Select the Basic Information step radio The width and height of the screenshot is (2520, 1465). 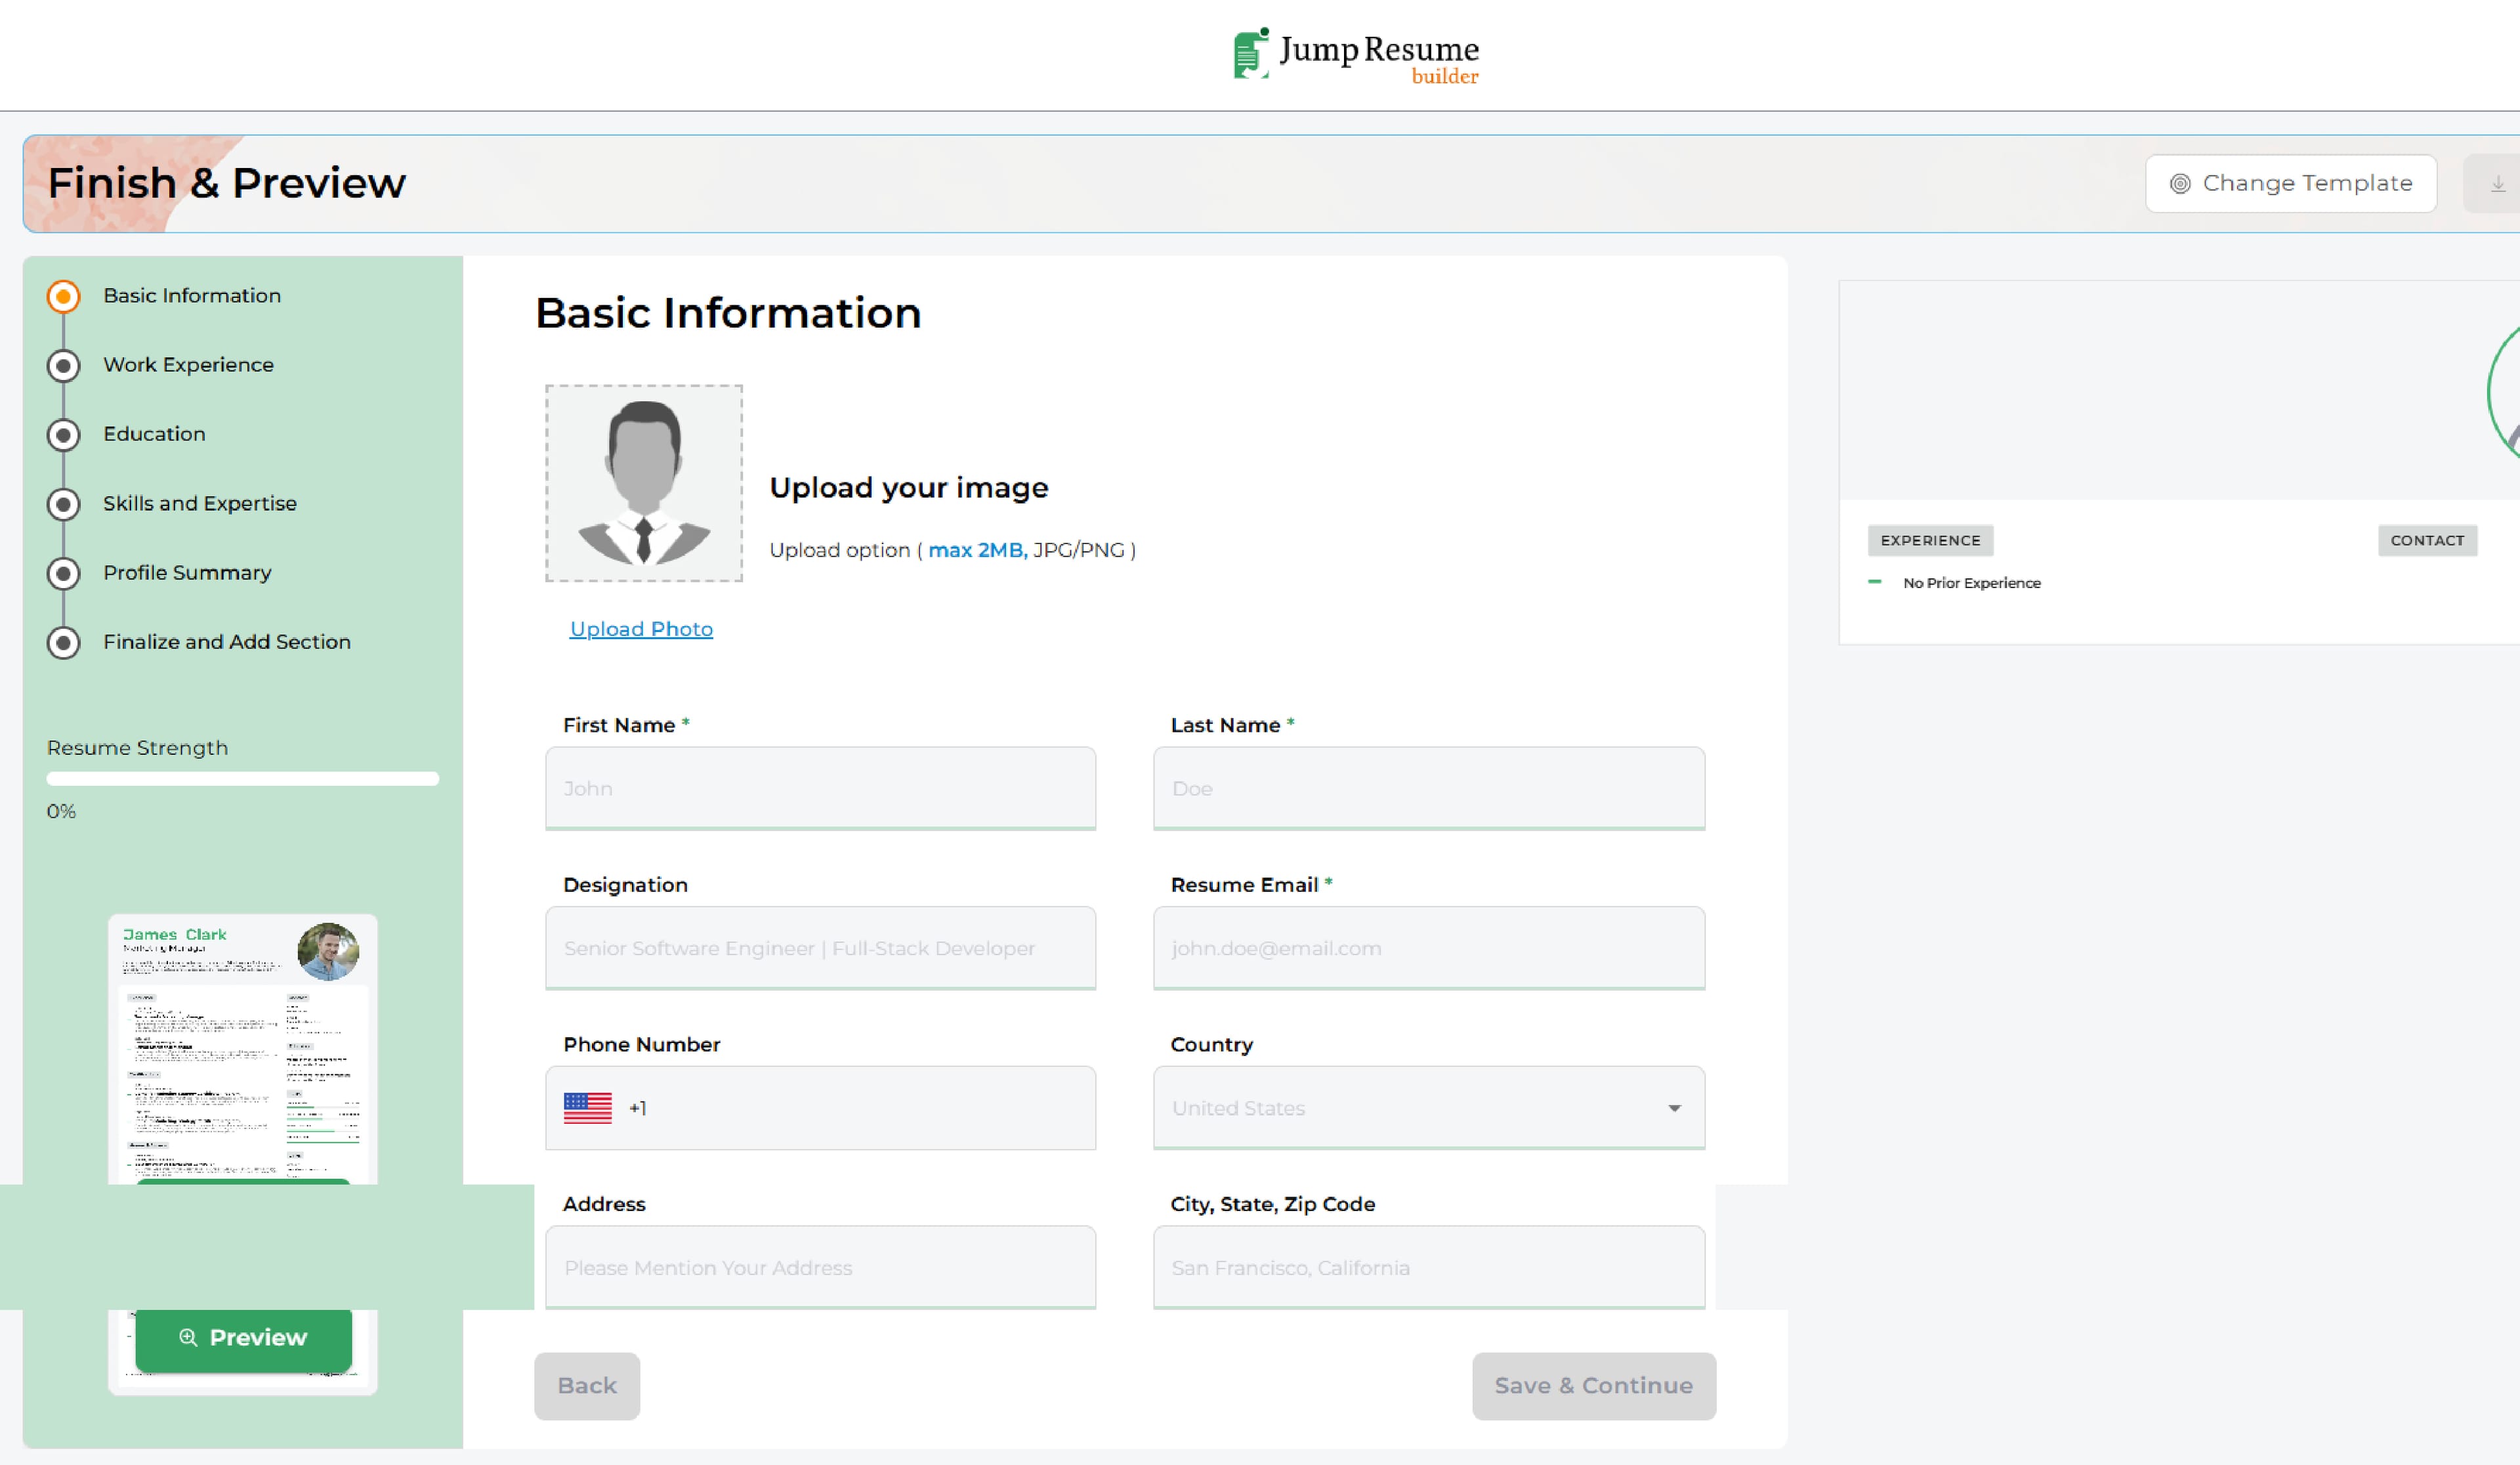(x=64, y=296)
